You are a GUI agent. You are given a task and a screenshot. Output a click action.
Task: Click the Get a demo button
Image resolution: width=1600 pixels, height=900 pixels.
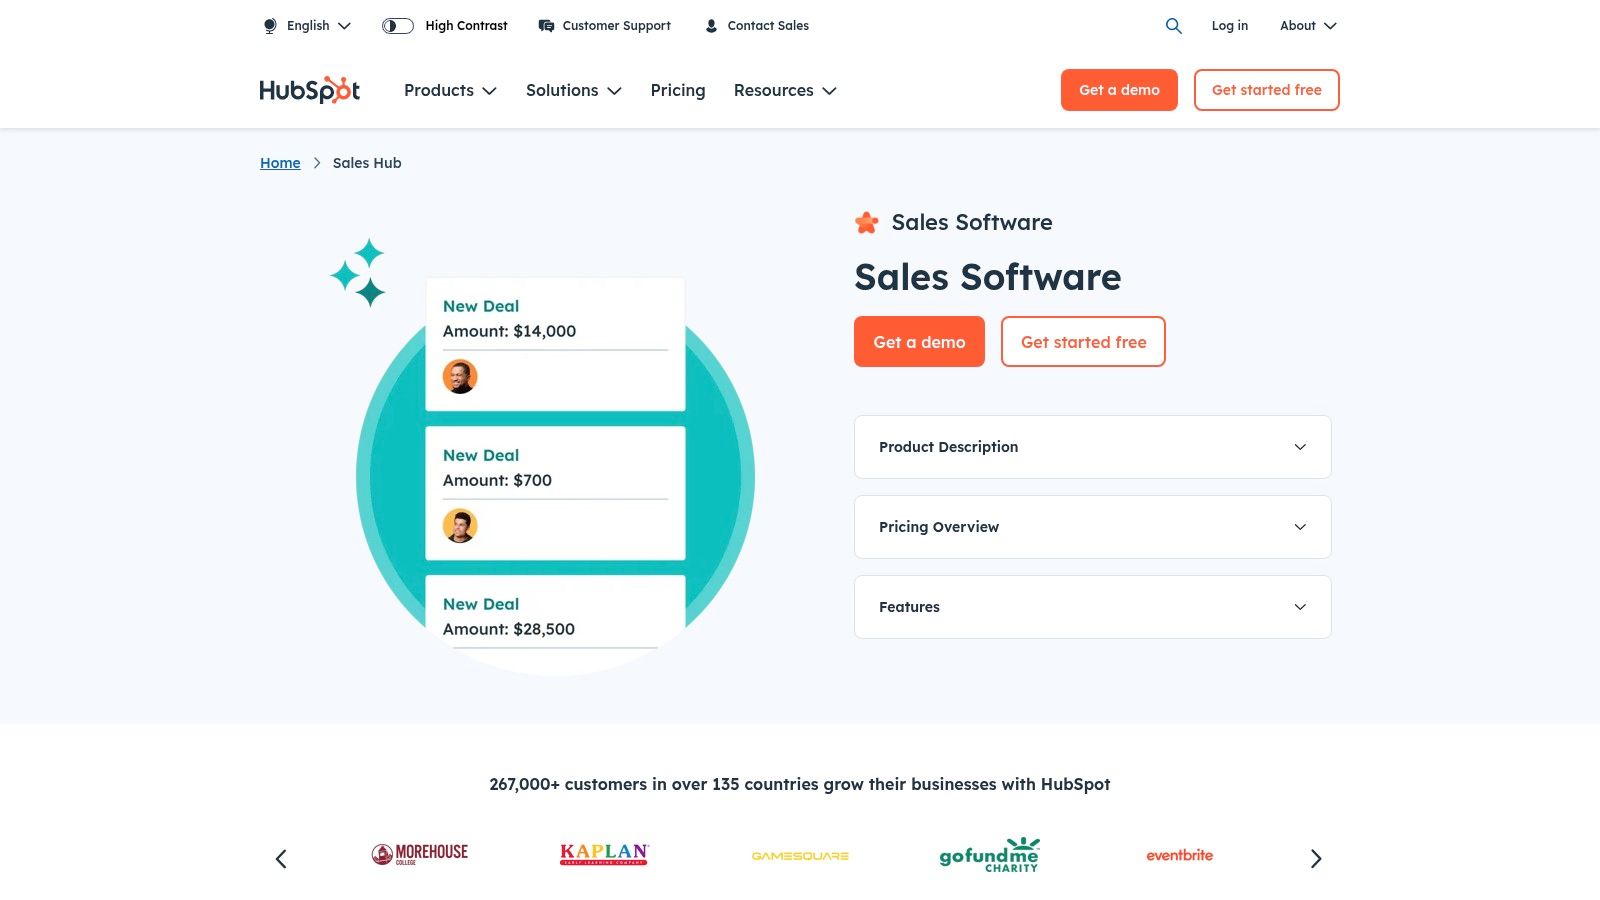coord(918,341)
